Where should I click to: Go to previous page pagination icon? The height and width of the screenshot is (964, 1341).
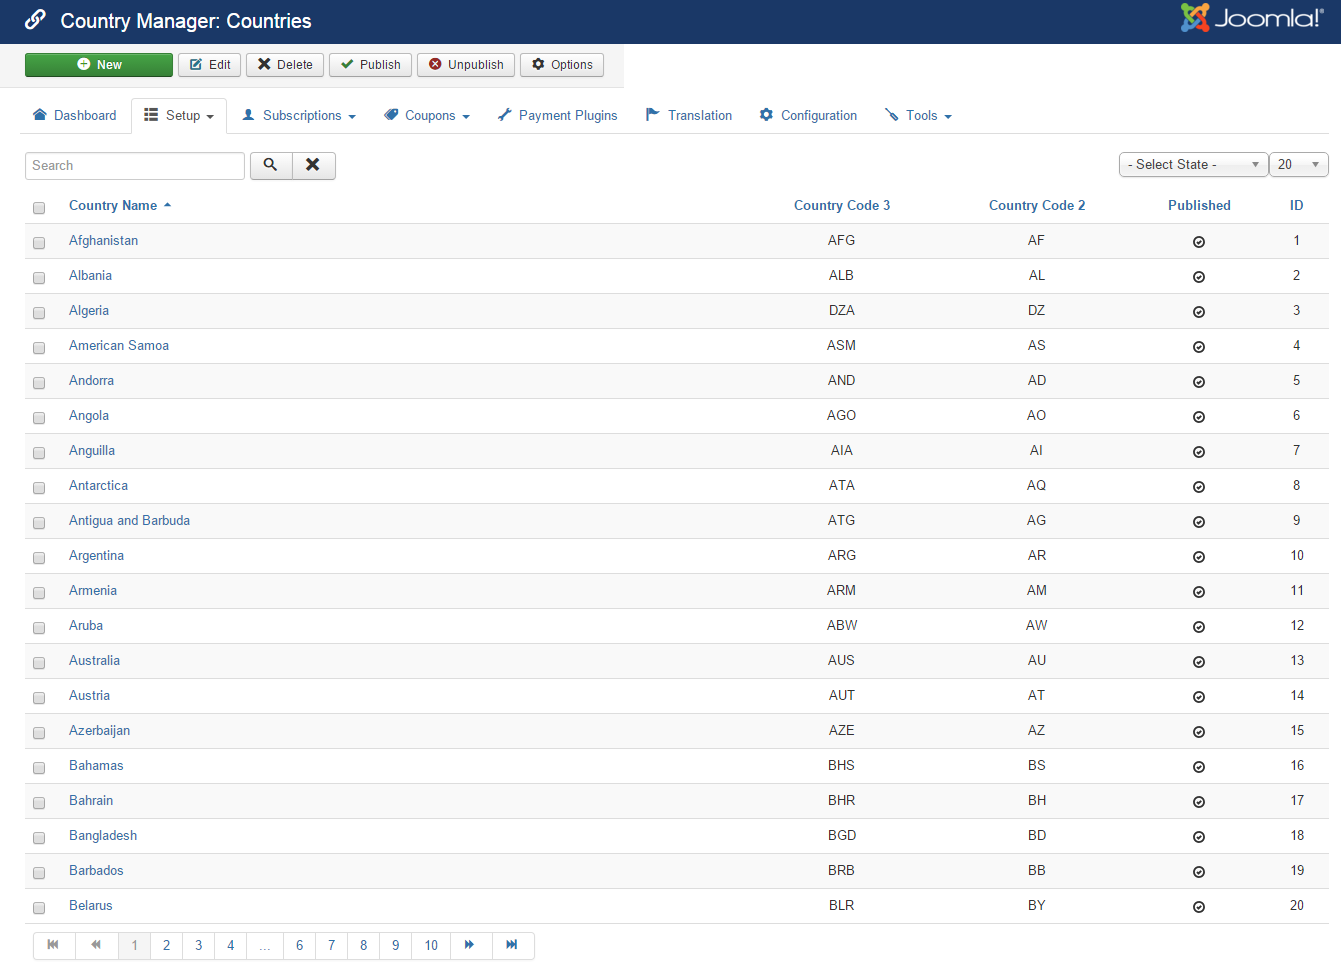(97, 945)
